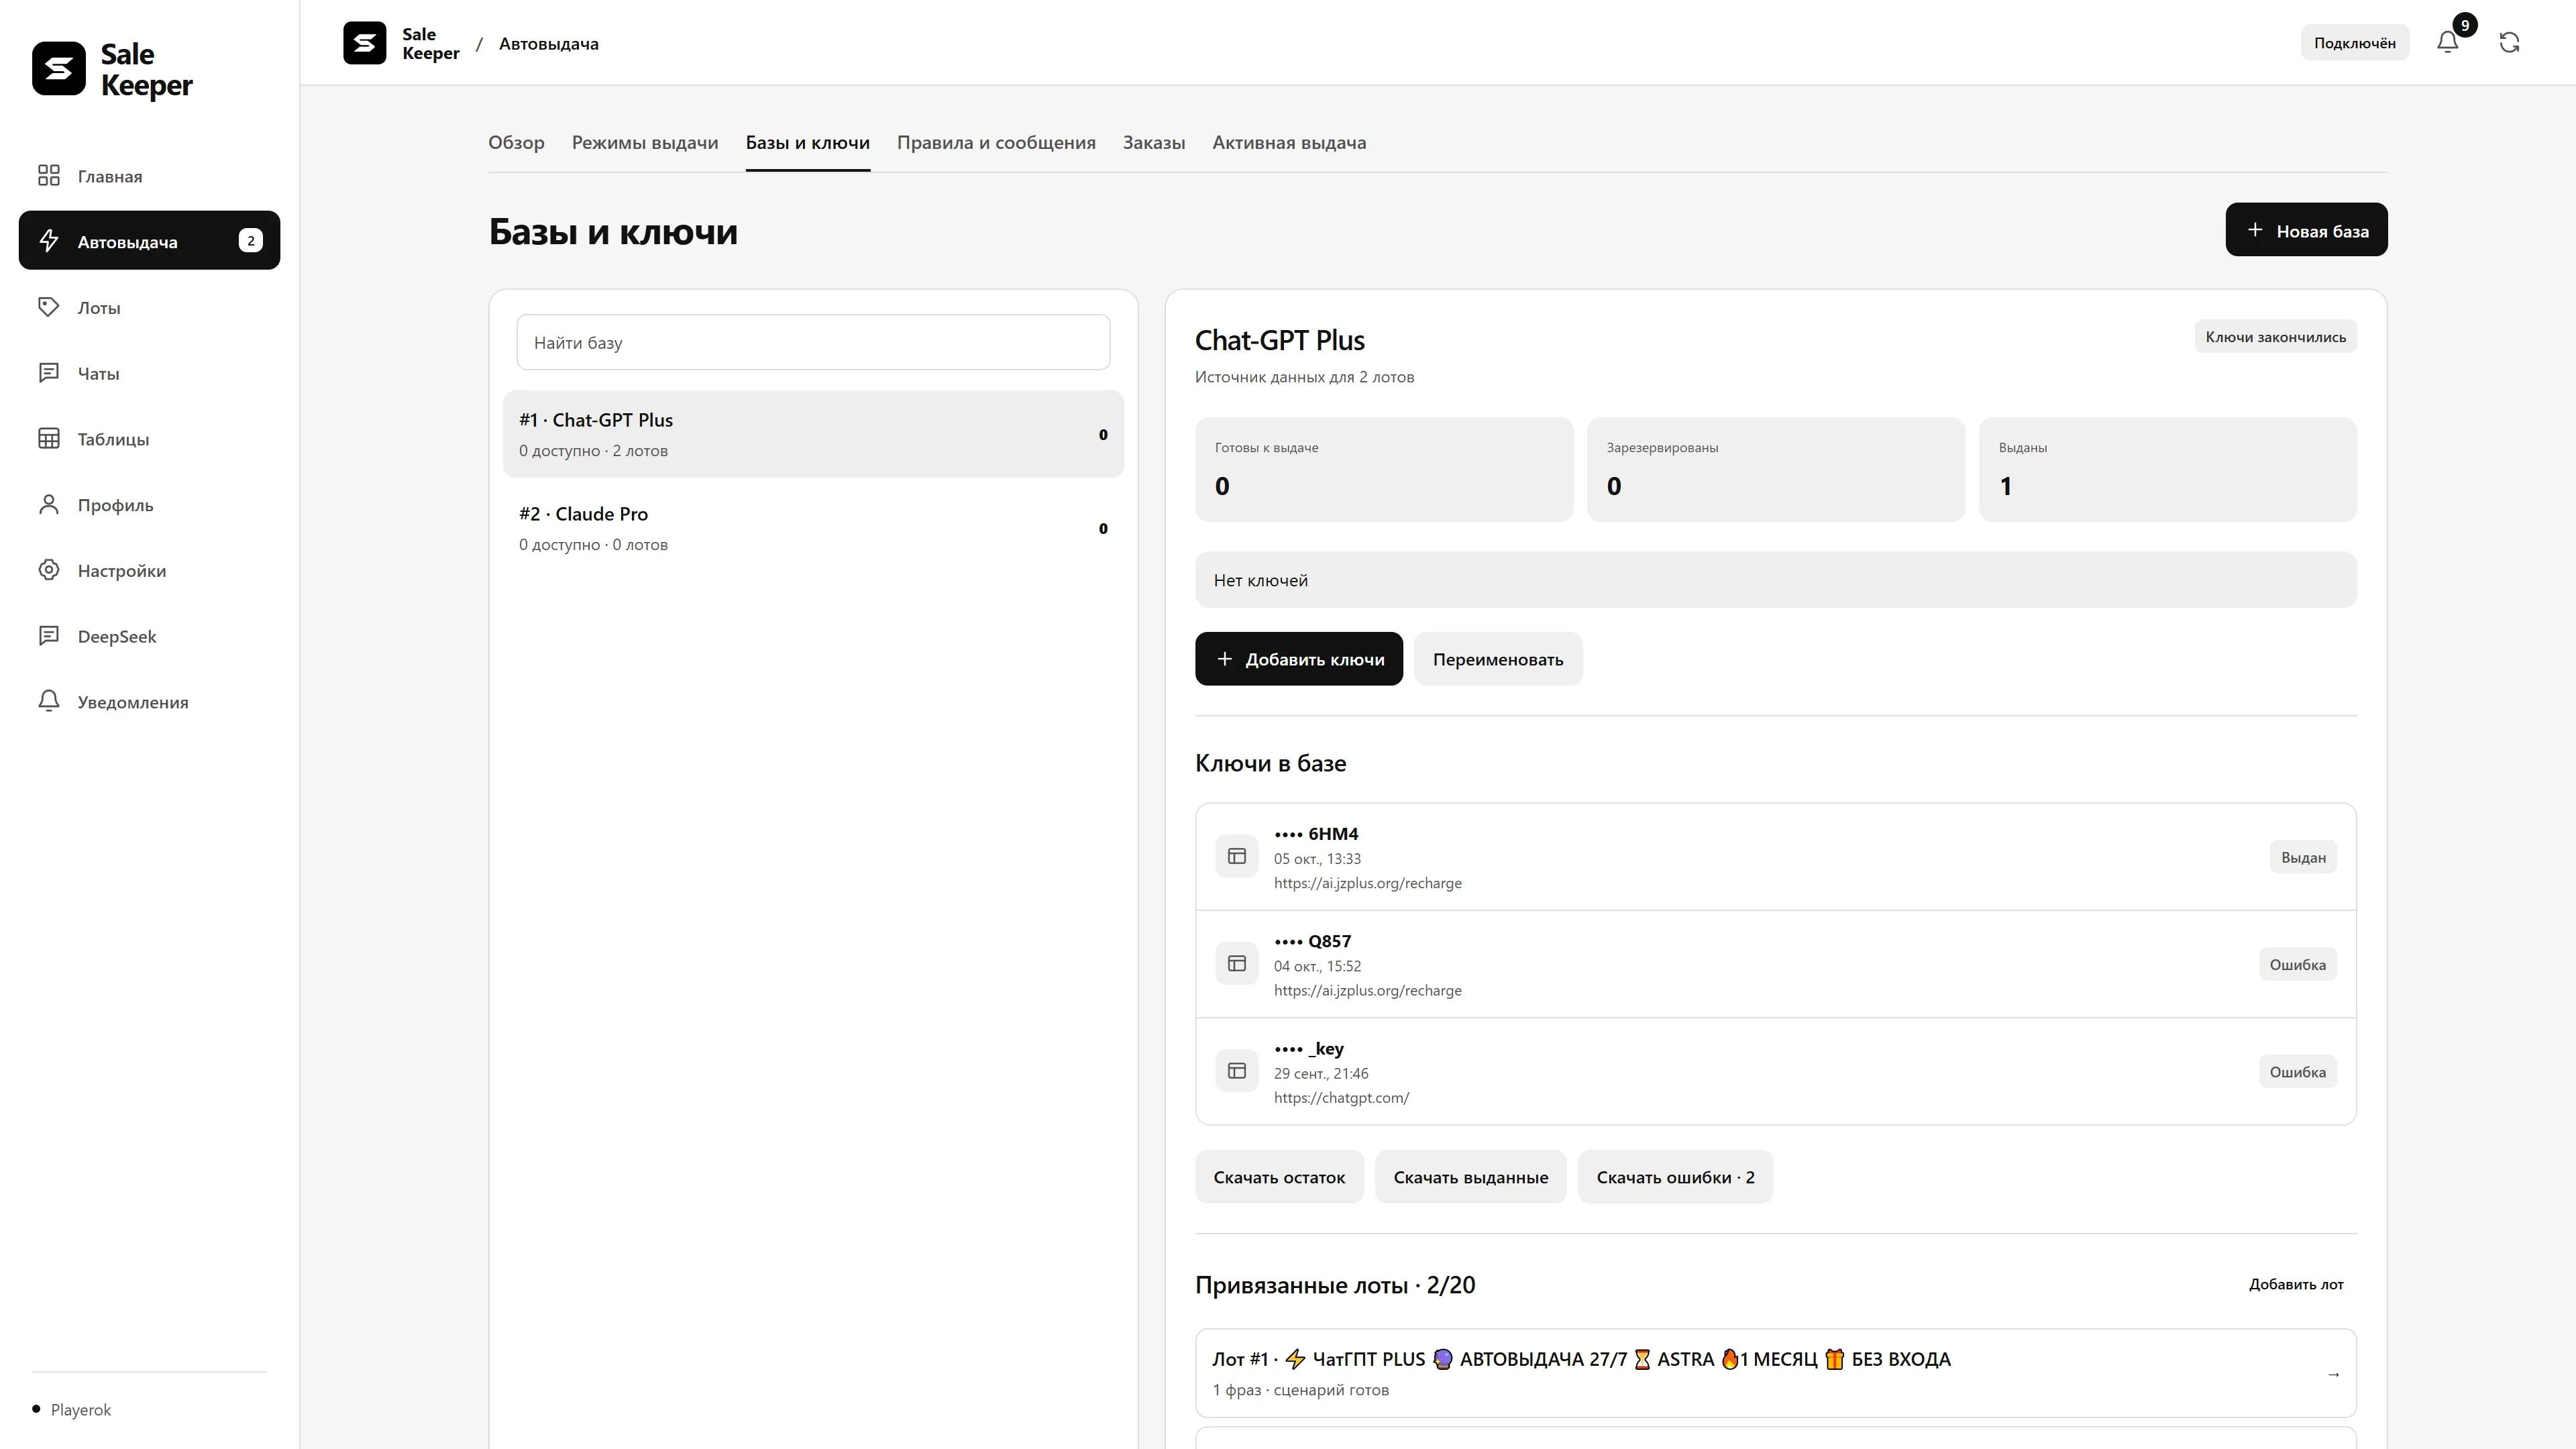Screen dimensions: 2576x1449
Task: Click Ошибка status on key Q857
Action: (x=2297, y=964)
